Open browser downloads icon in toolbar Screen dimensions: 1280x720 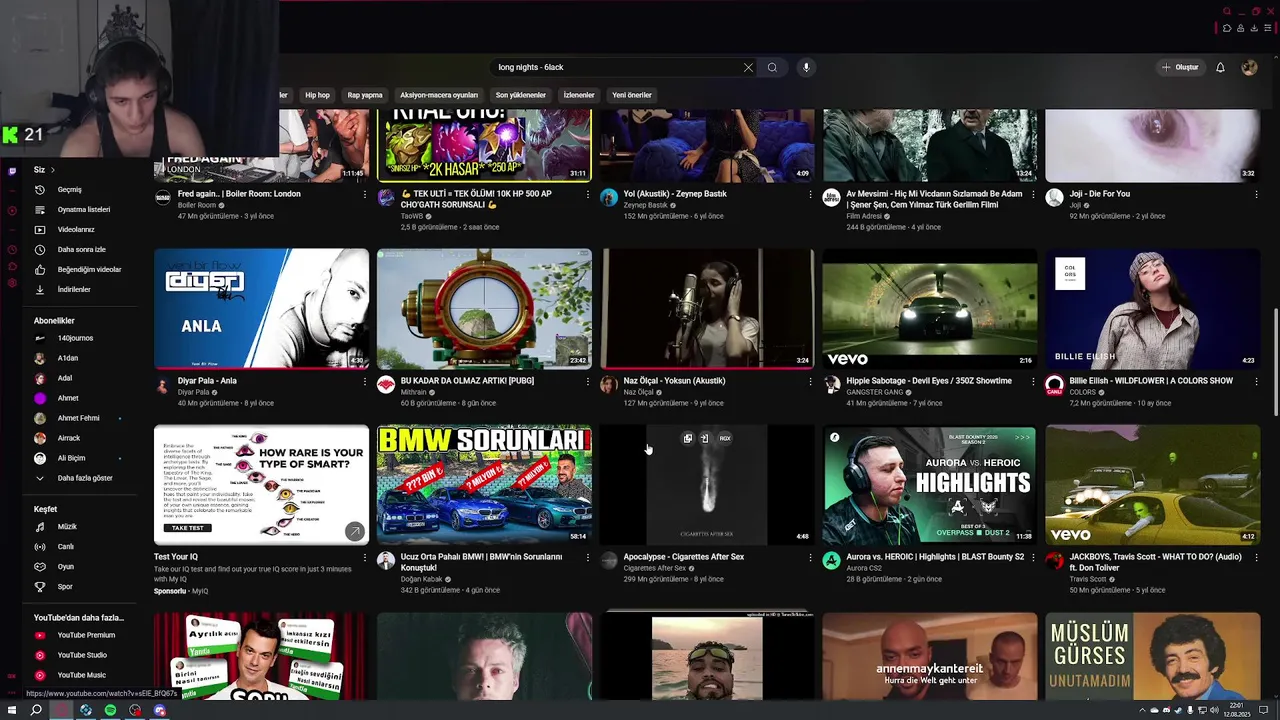[1254, 28]
